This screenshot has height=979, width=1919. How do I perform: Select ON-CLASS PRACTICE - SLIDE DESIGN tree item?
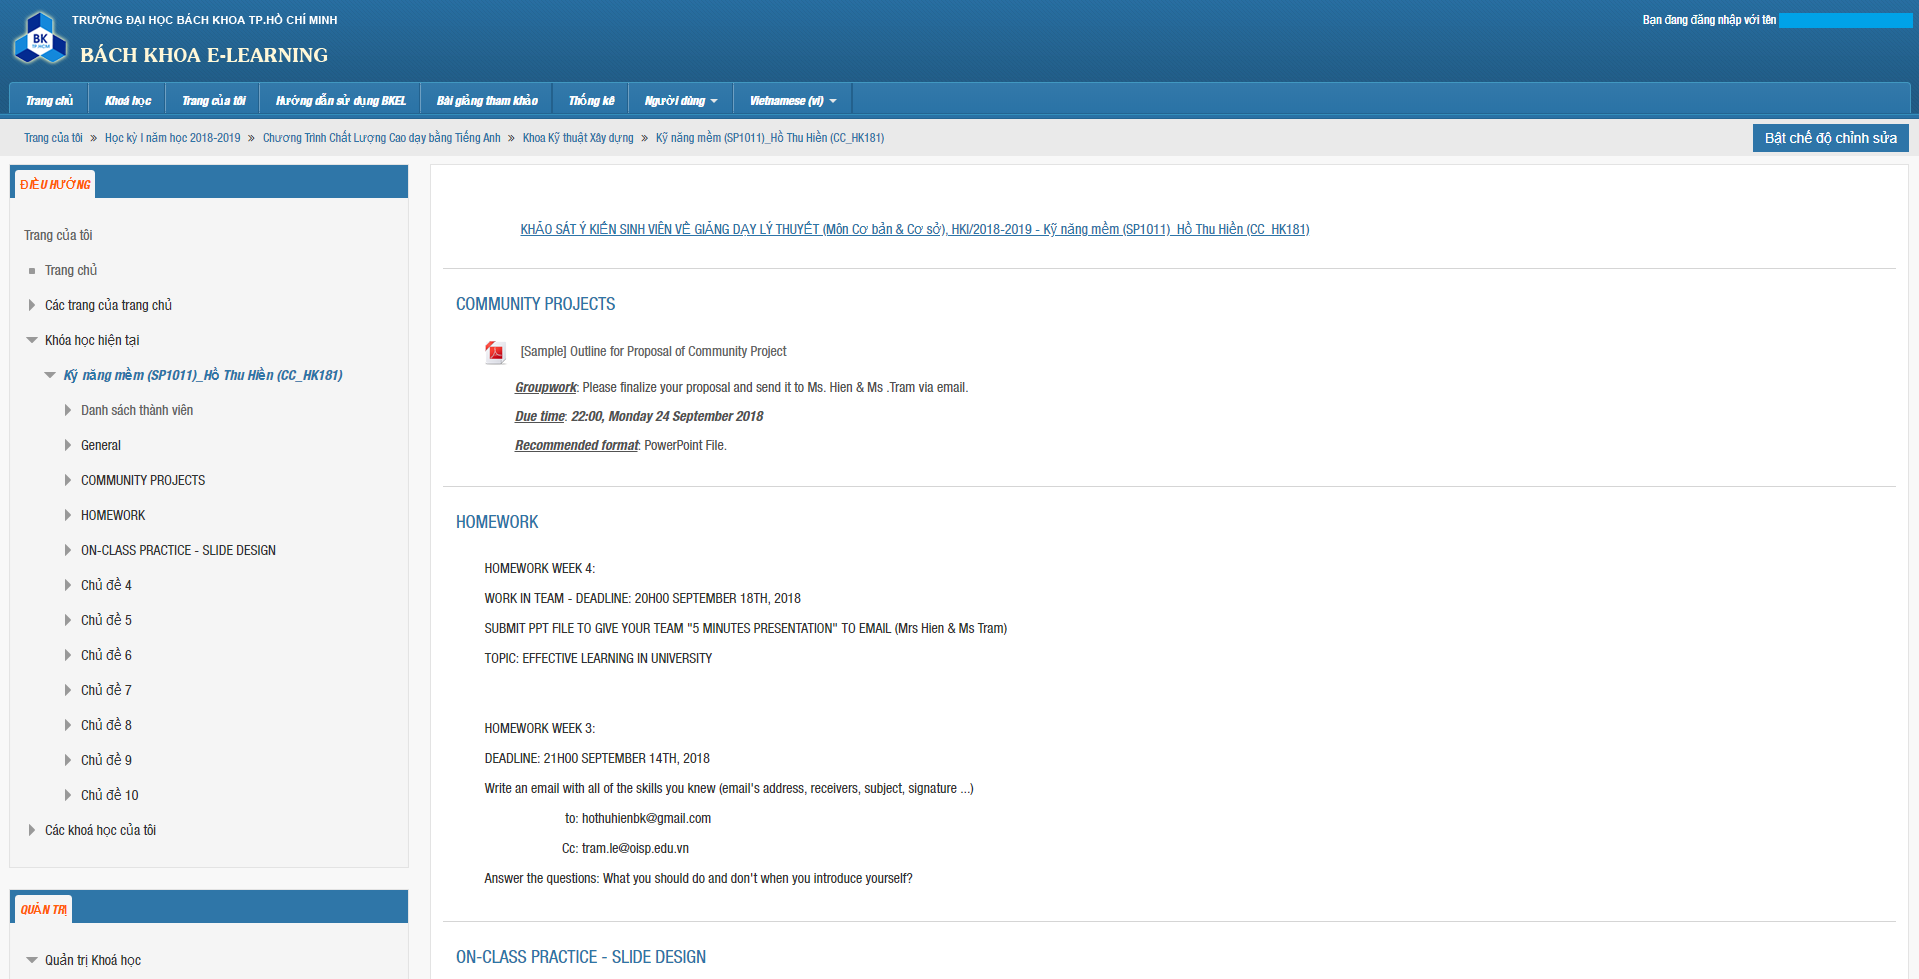pos(178,550)
